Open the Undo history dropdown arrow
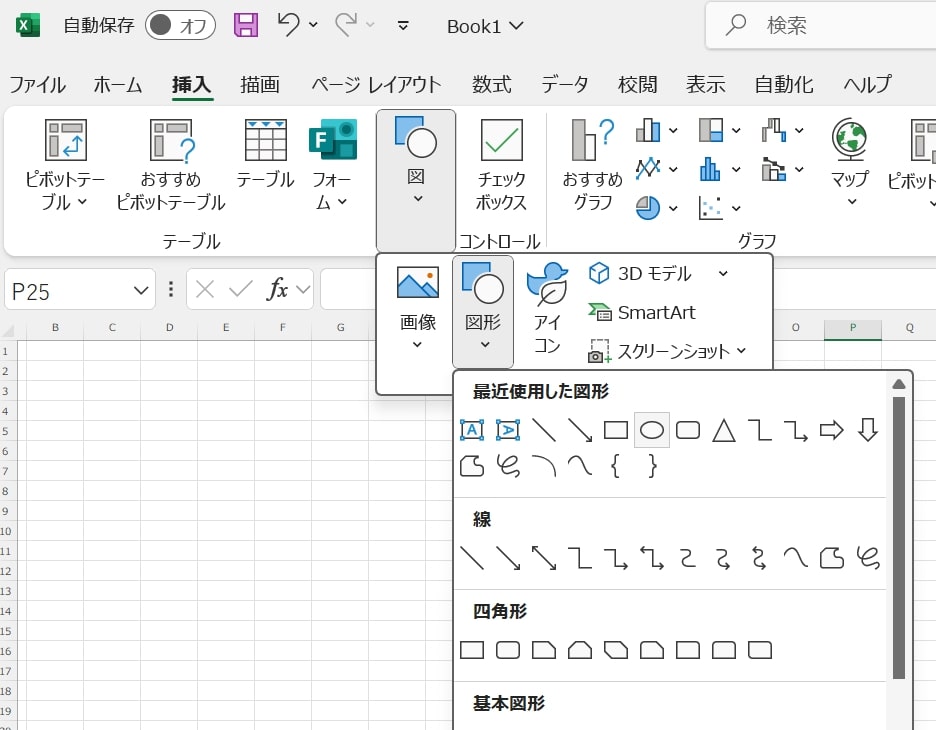Screen dimensions: 936x730 coord(313,25)
